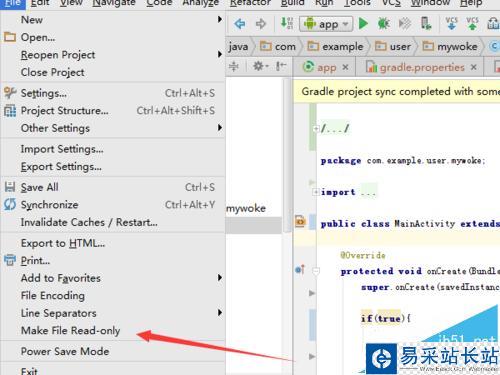Close the app editor tab
Image resolution: width=500 pixels, height=375 pixels.
pyautogui.click(x=345, y=67)
